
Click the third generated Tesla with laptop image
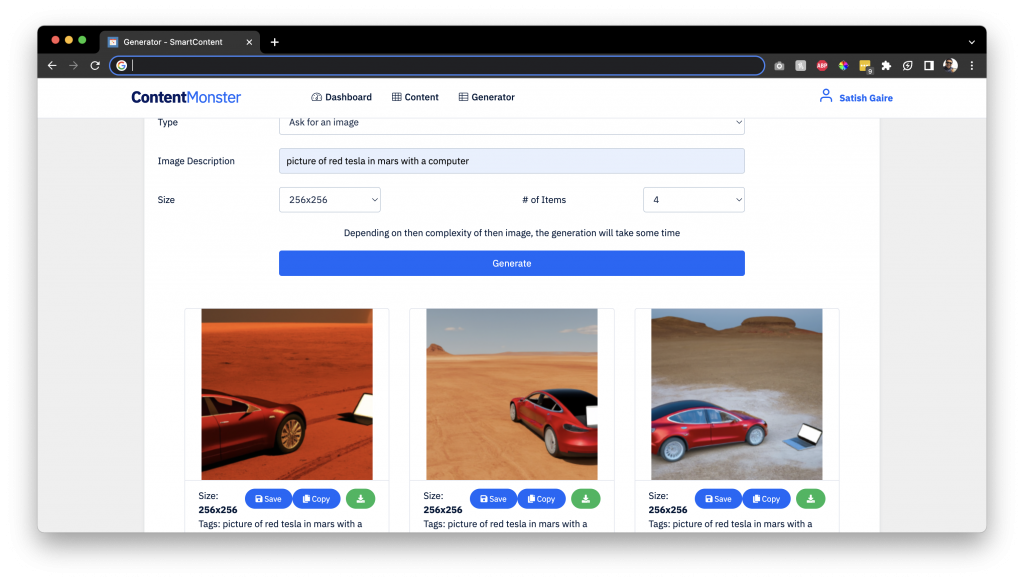[x=737, y=395]
